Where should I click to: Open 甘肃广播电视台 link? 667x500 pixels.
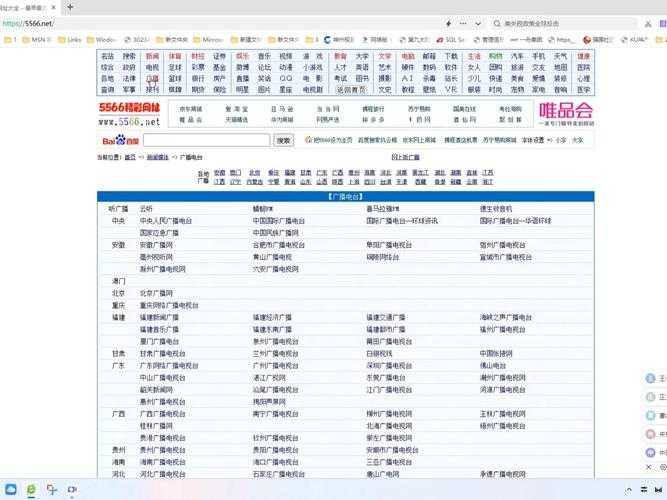162,354
